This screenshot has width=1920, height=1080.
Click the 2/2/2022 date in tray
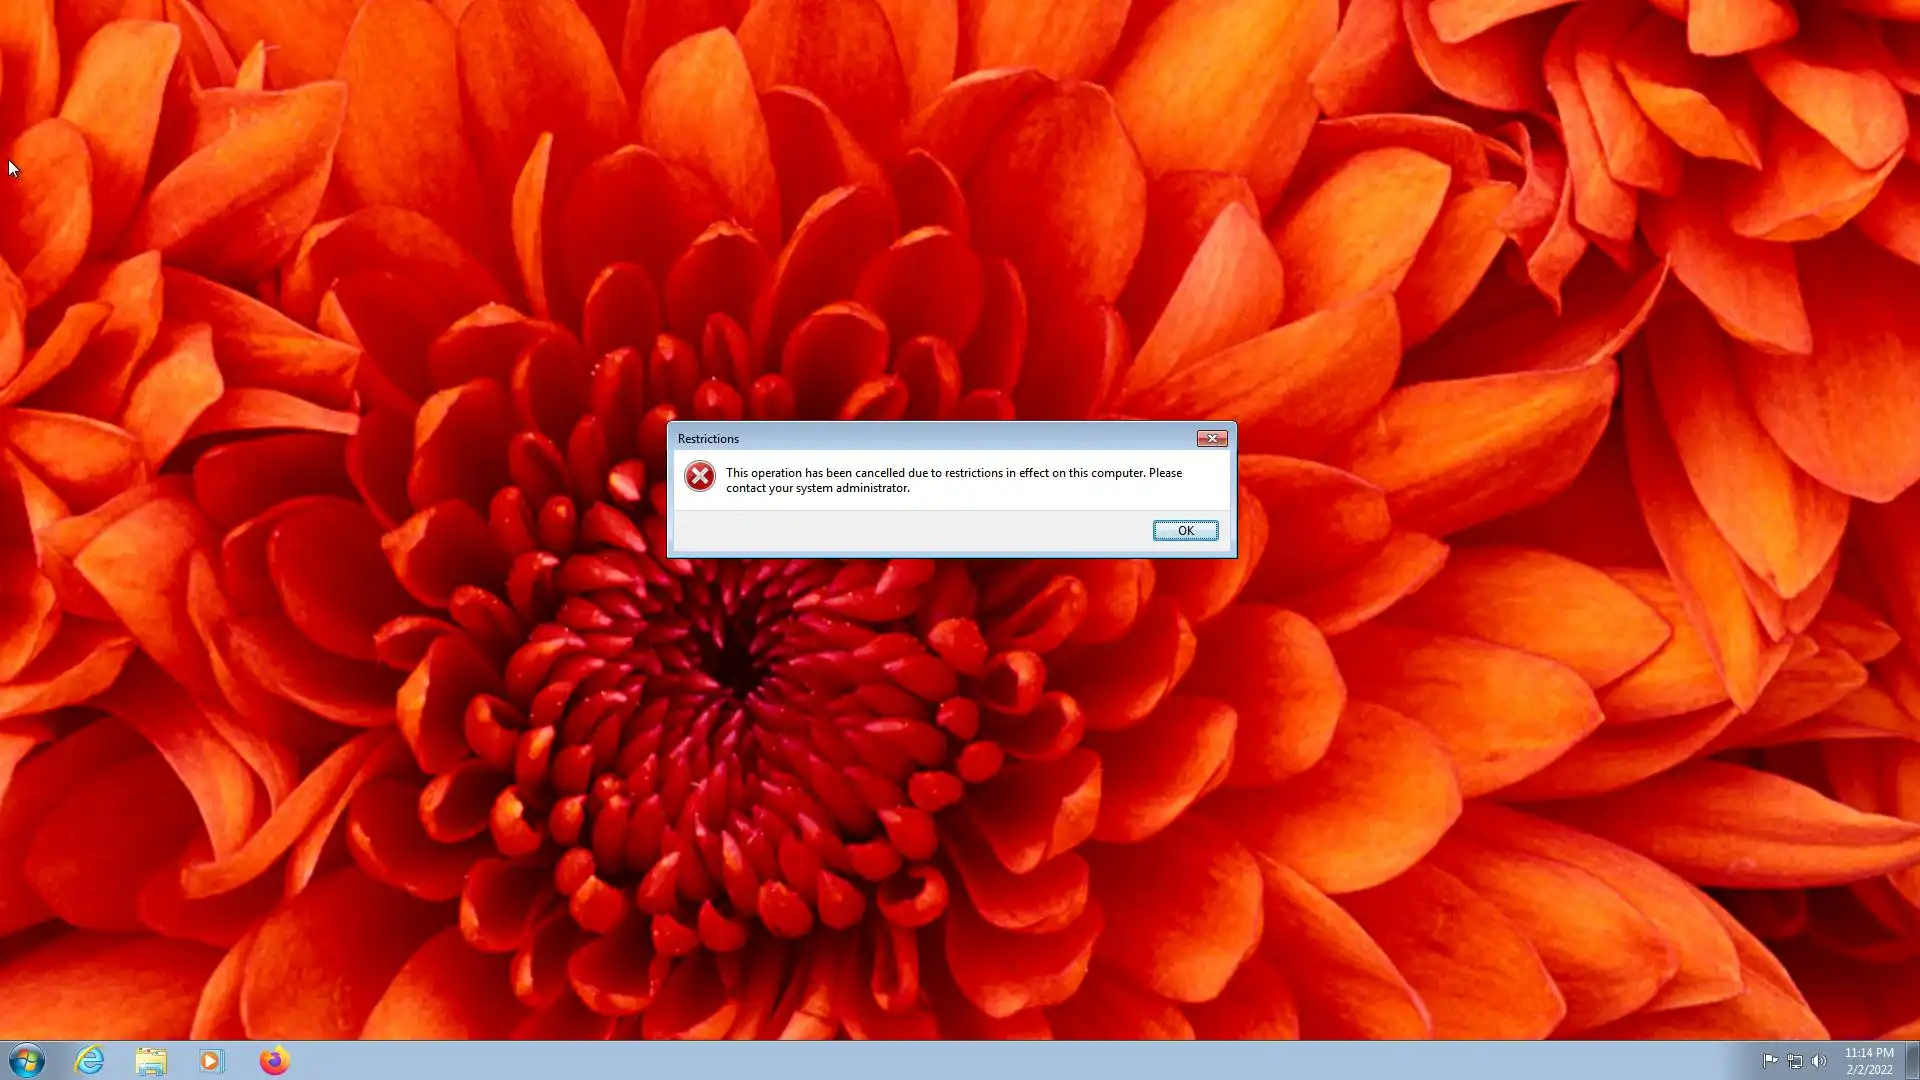[x=1868, y=1069]
